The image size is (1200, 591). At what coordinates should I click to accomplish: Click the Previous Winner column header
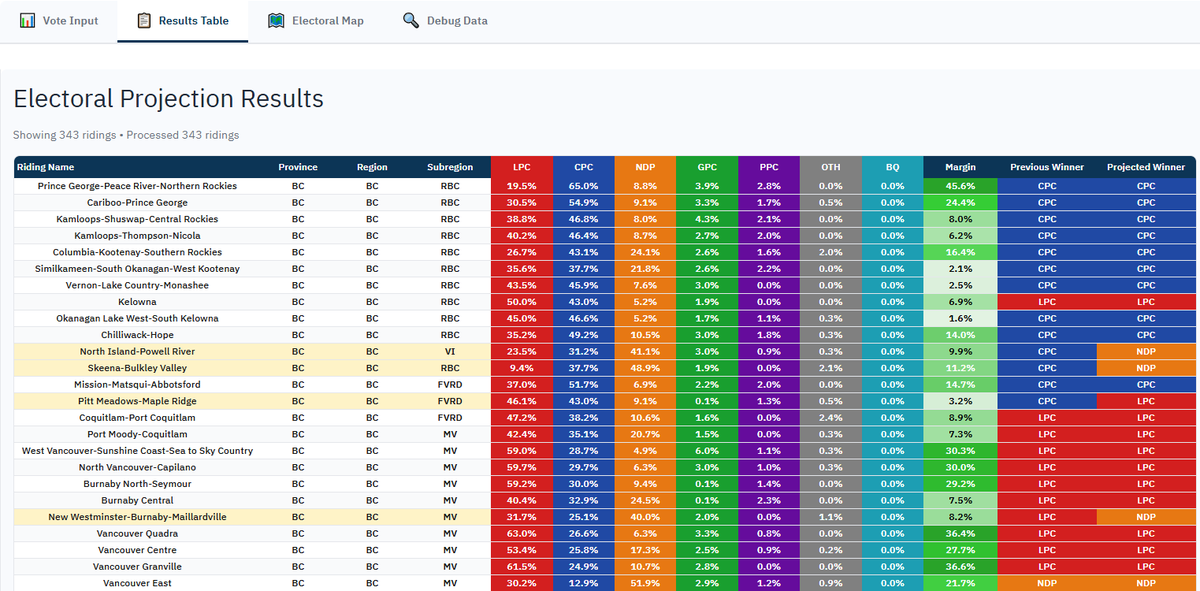[x=1047, y=167]
